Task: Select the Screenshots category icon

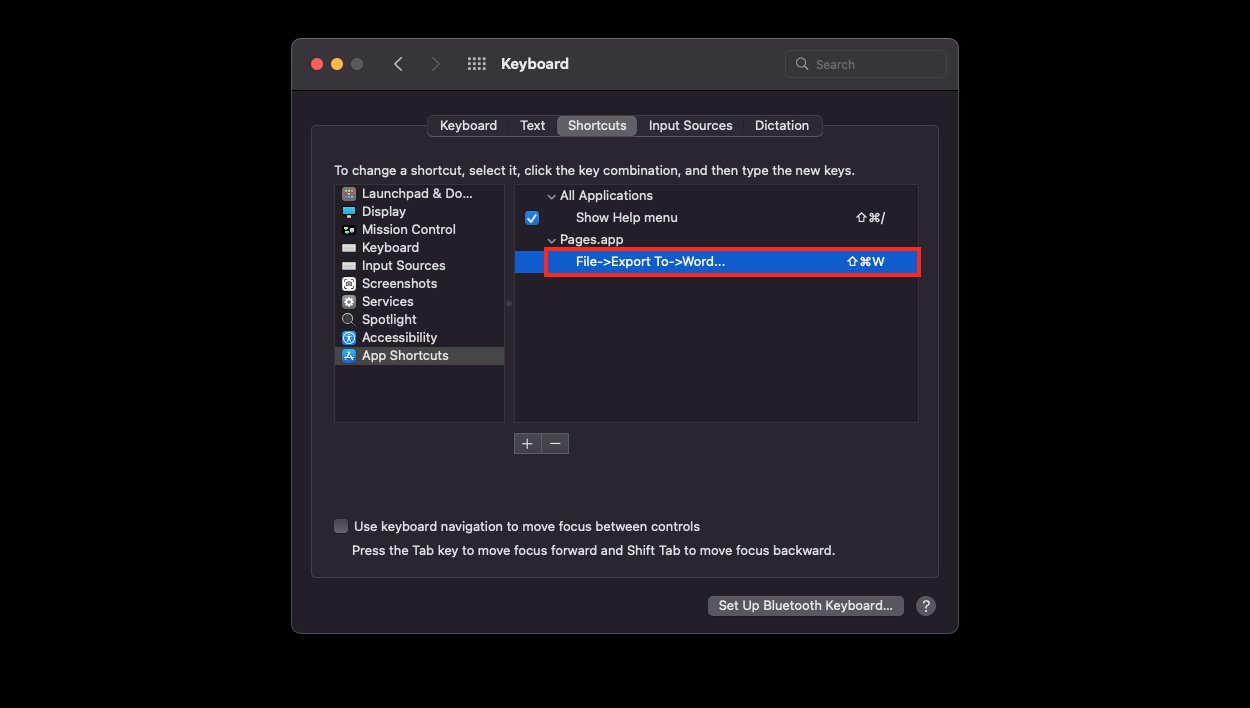Action: pyautogui.click(x=349, y=284)
